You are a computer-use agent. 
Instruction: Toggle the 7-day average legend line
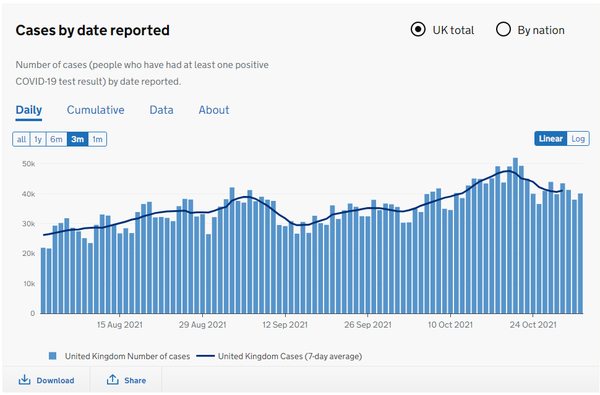pyautogui.click(x=205, y=356)
